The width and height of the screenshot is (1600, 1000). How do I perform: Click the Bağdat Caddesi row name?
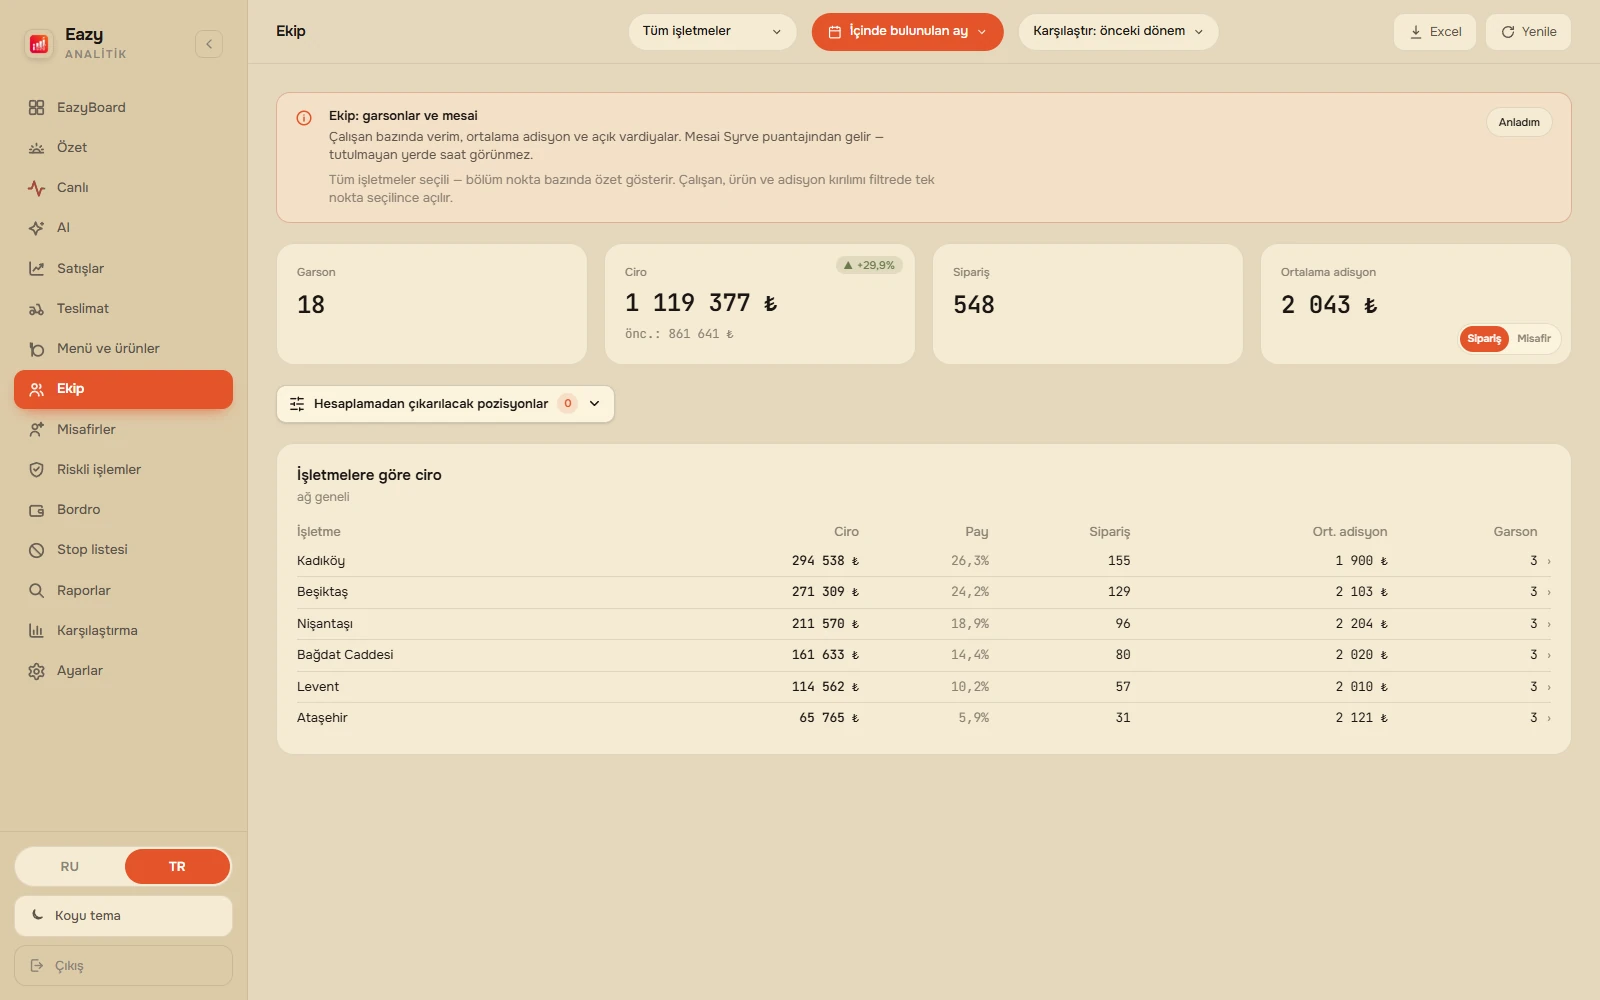345,655
